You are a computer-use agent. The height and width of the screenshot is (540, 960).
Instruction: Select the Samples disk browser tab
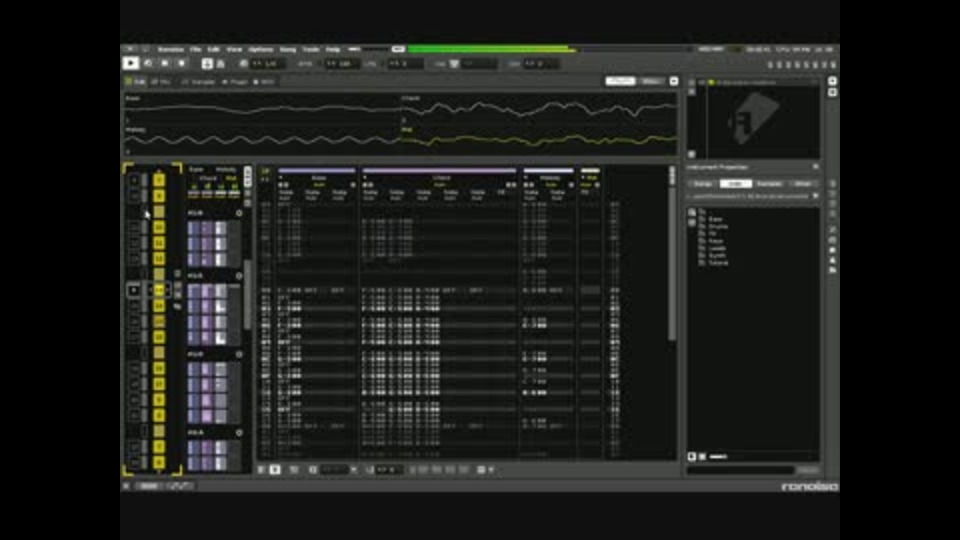769,184
